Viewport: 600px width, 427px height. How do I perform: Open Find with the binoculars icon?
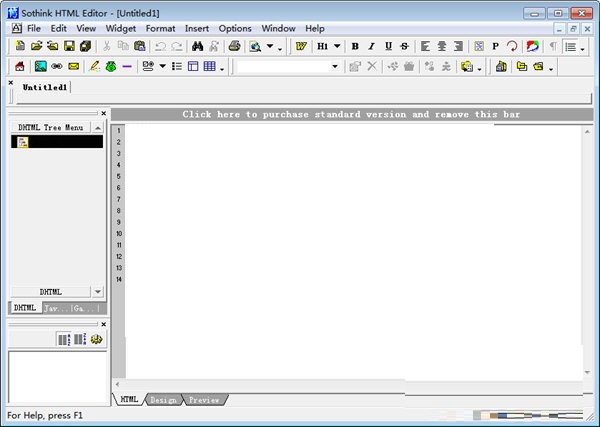coord(197,46)
